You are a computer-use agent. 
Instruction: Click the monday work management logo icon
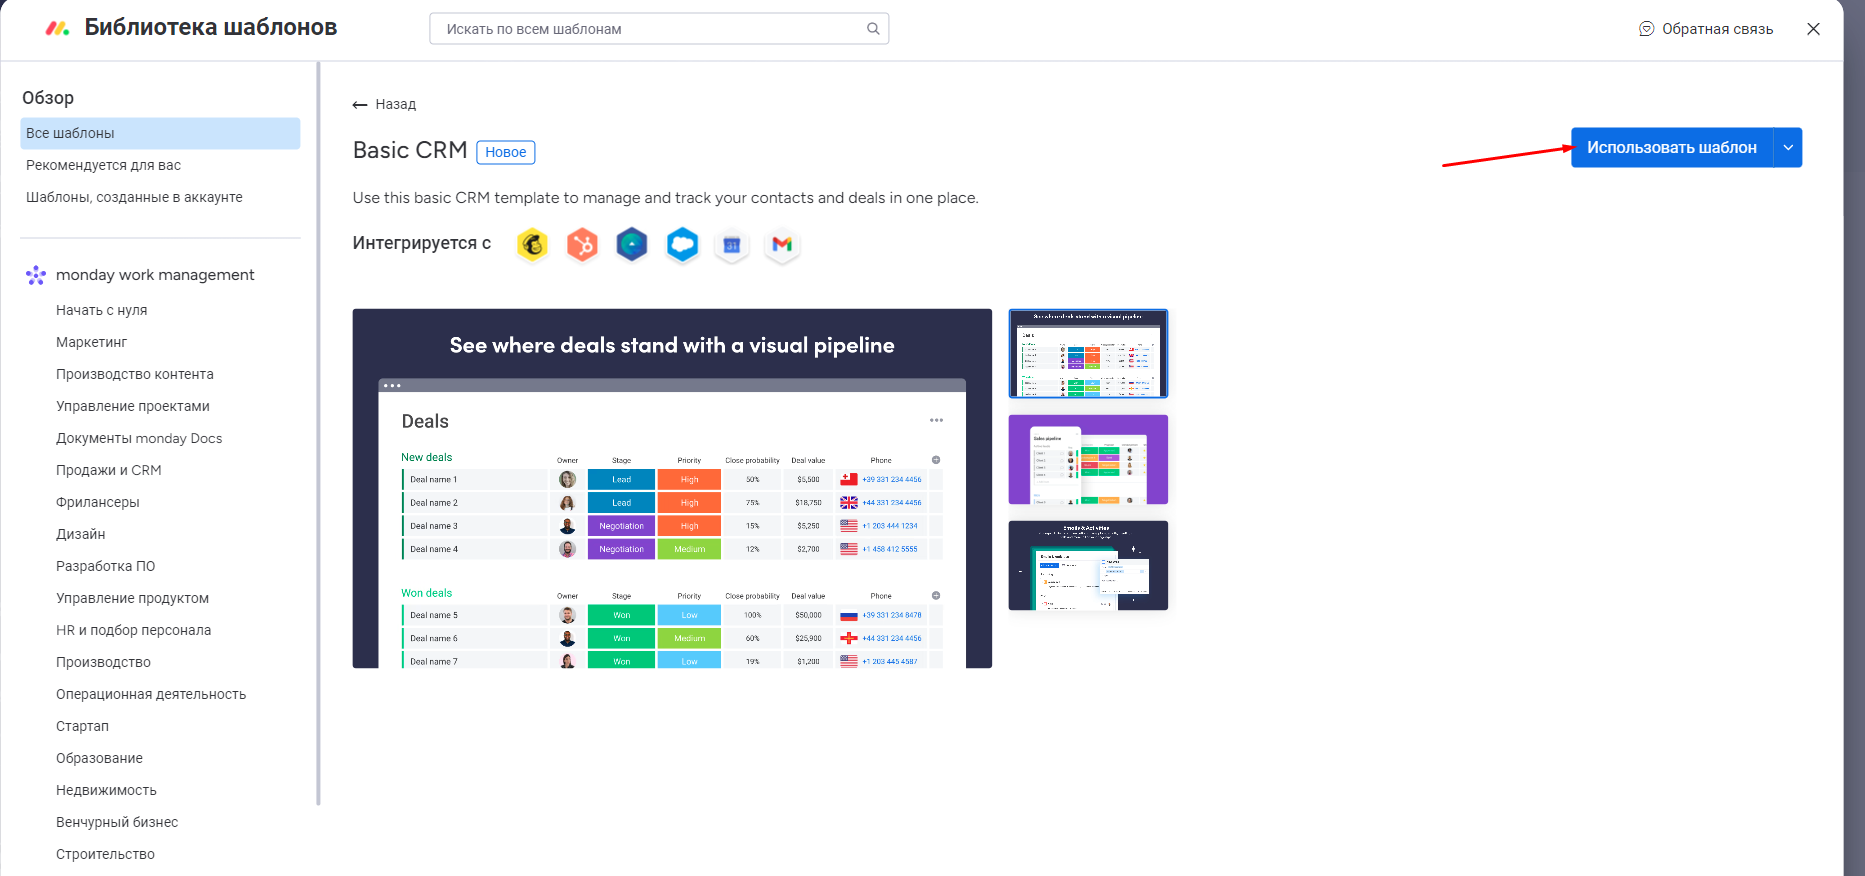36,275
